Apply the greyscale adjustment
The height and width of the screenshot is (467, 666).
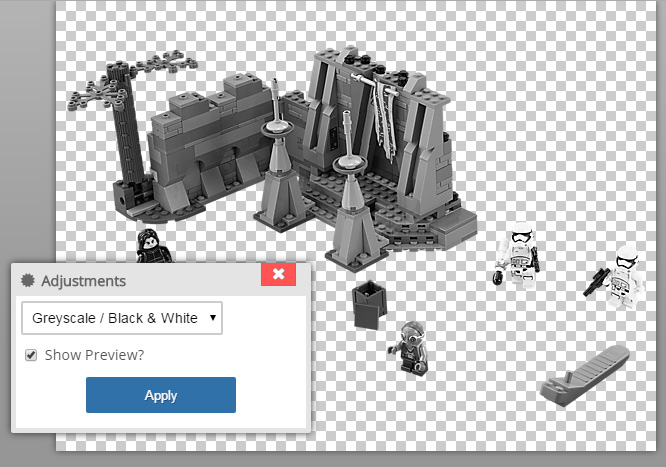coord(161,395)
